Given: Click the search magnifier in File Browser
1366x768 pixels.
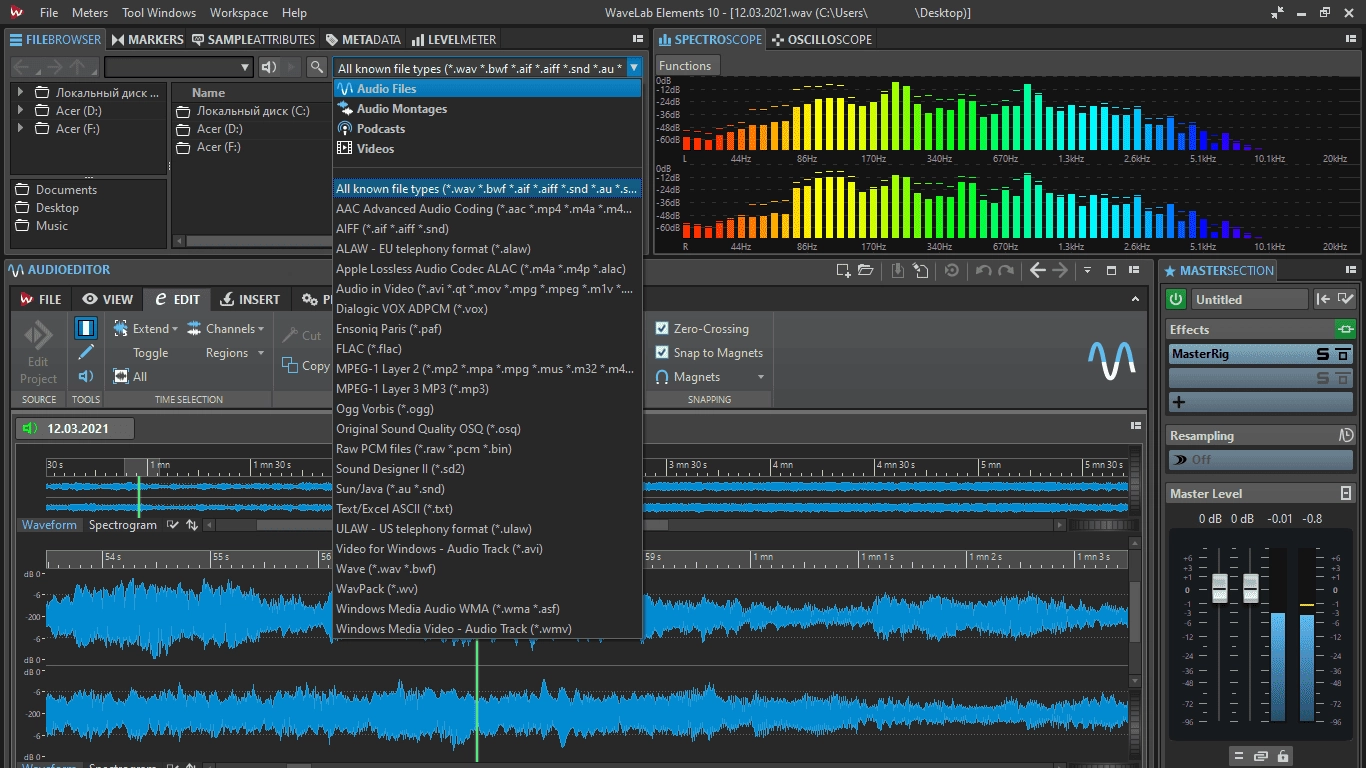Looking at the screenshot, I should (317, 67).
